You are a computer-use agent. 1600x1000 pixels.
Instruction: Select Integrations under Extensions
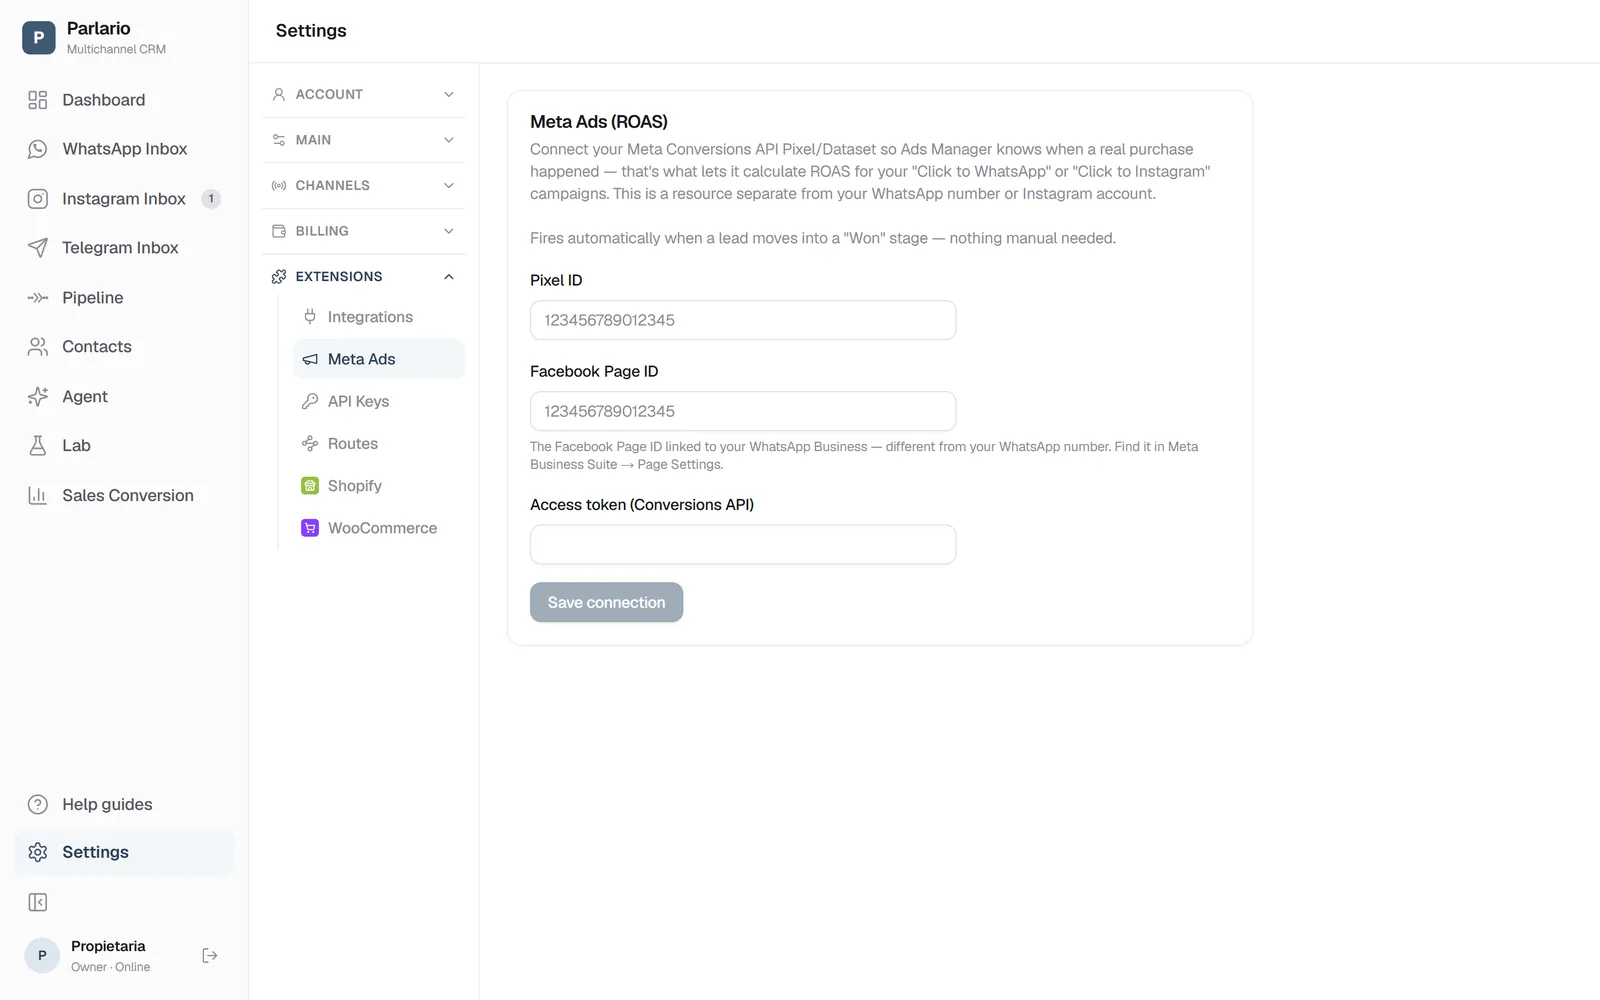coord(379,317)
